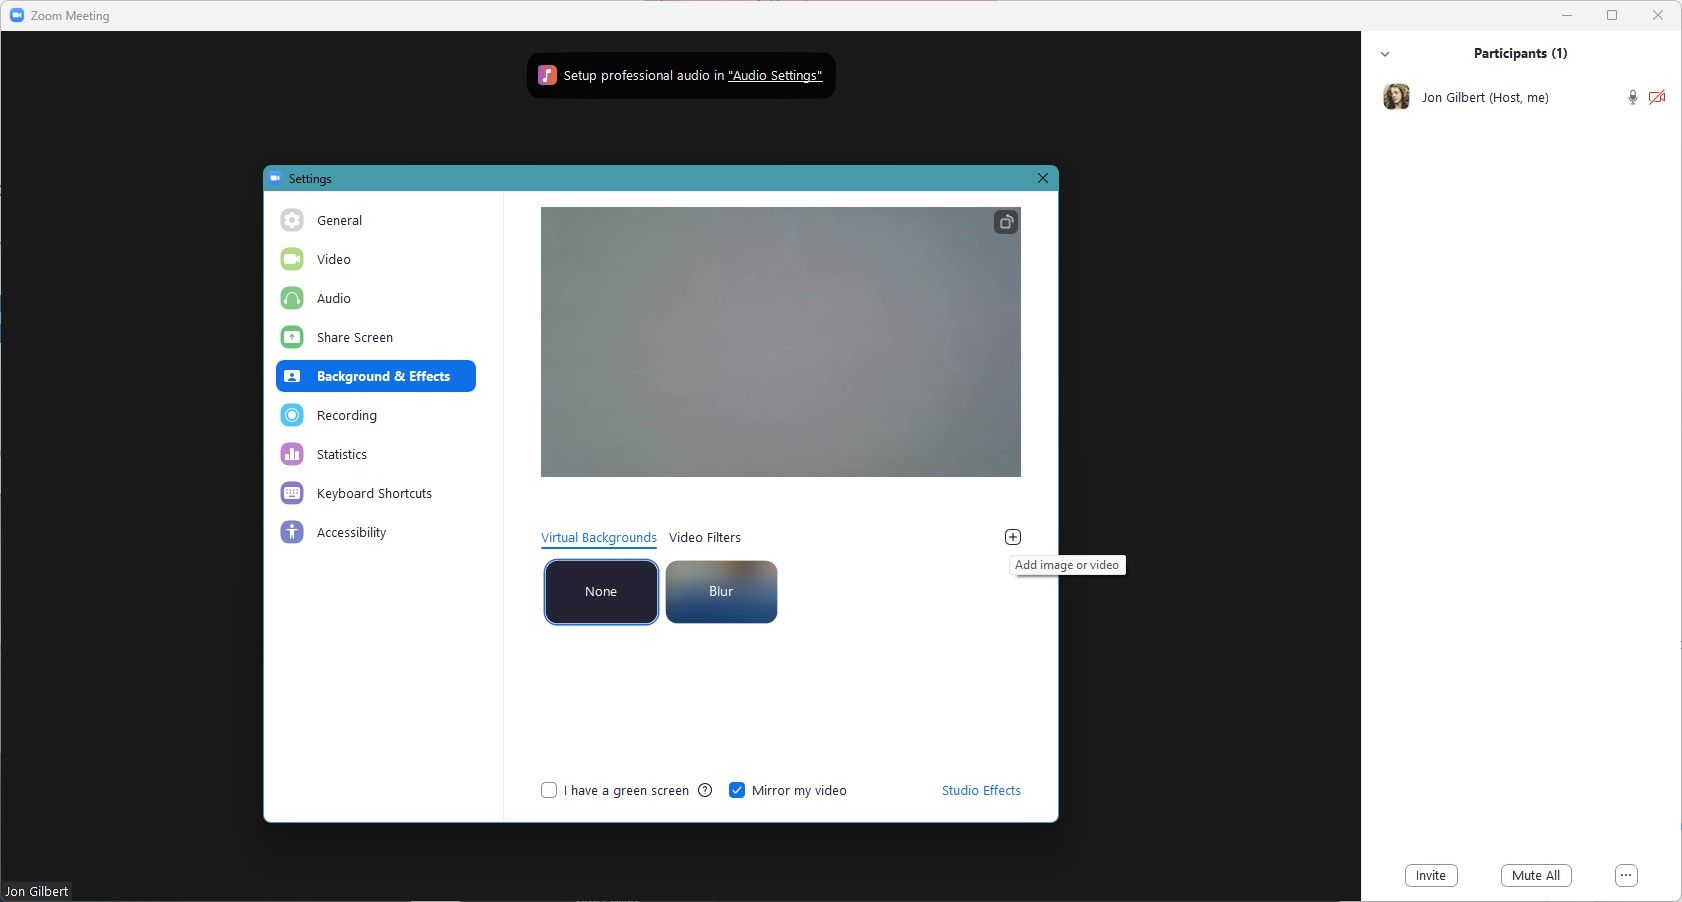This screenshot has width=1682, height=902.
Task: Open the Video settings section
Action: click(333, 259)
